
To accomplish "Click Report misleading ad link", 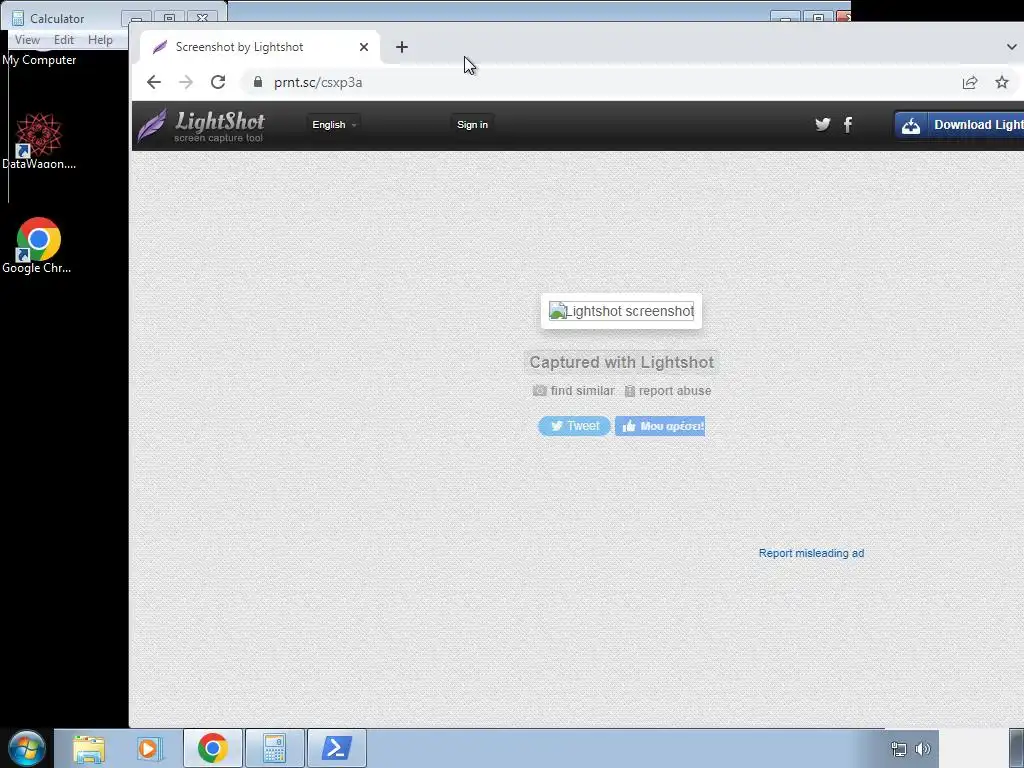I will (x=811, y=553).
